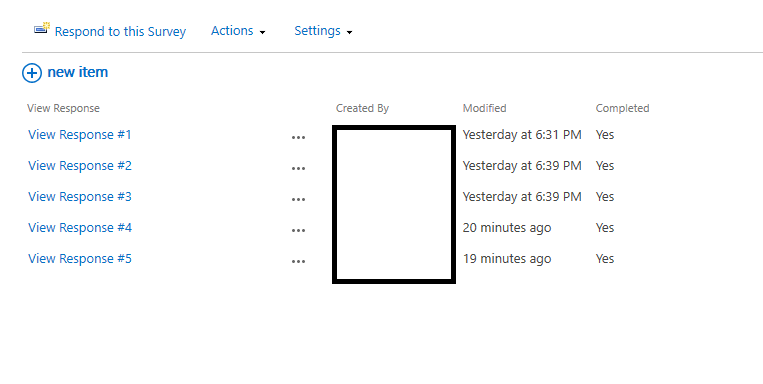Select the '20 minutes ago' modified cell

tap(507, 227)
